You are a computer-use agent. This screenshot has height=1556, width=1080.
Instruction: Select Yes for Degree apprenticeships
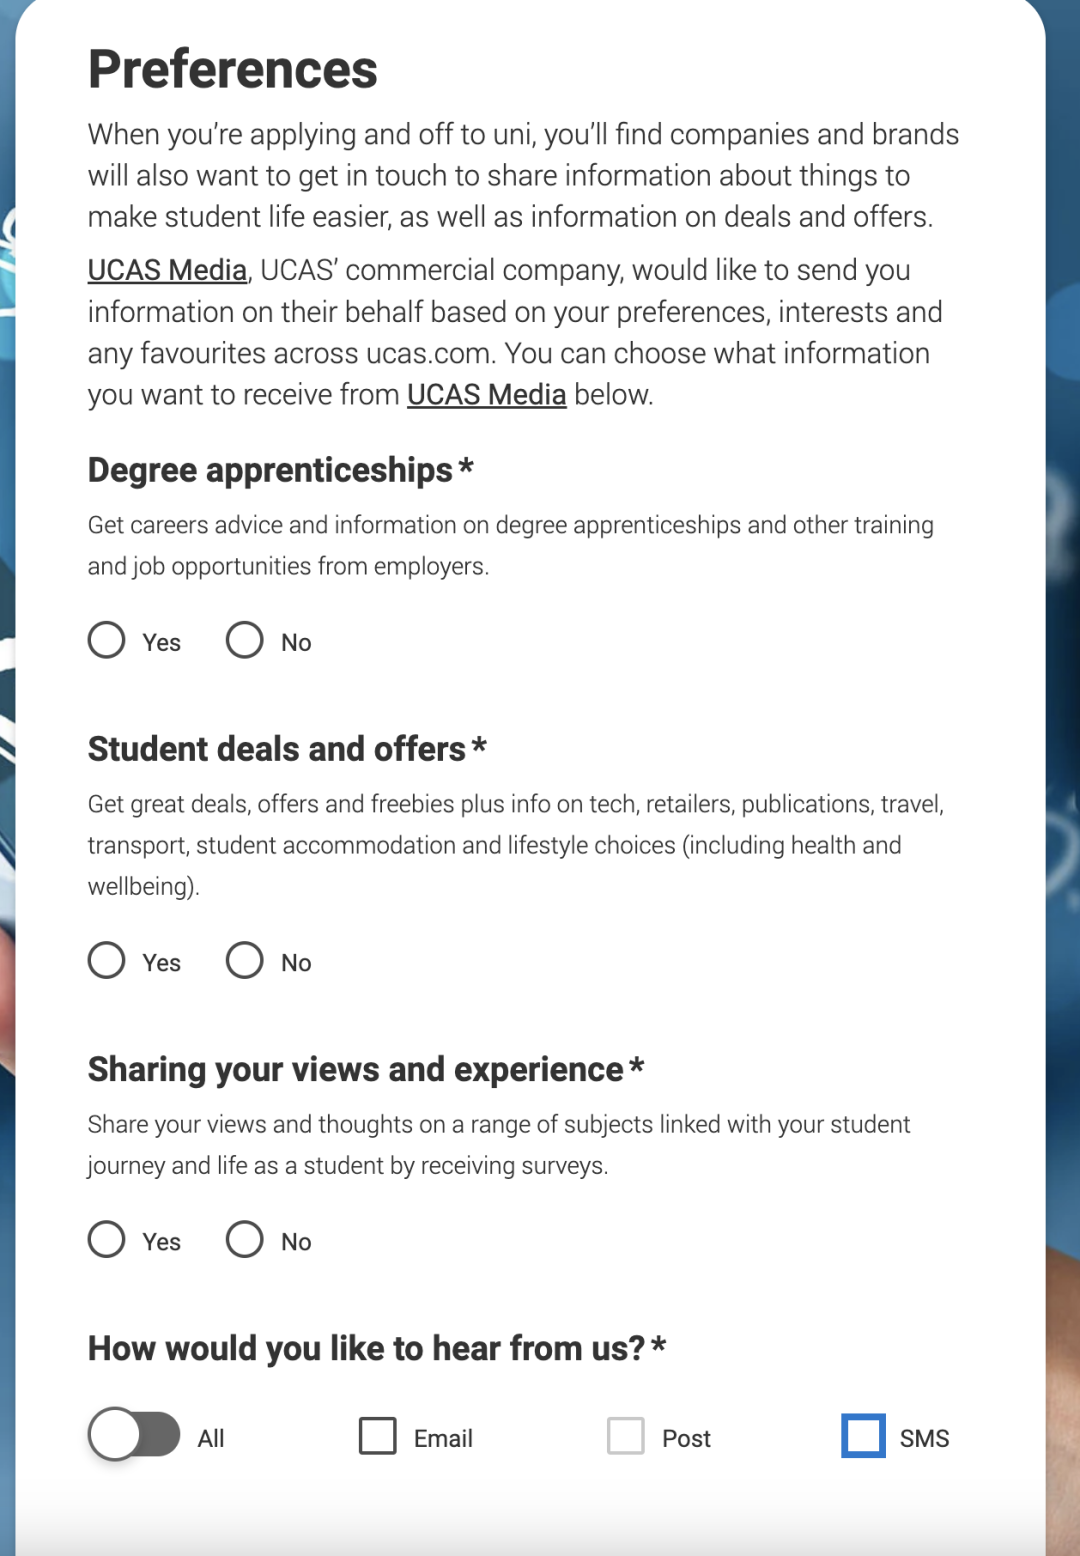pyautogui.click(x=107, y=640)
